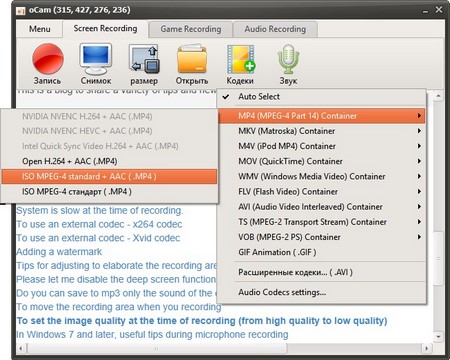Expand TS (MPEG-2 Transport Stream) Container submenu
This screenshot has width=450, height=360.
pos(321,222)
